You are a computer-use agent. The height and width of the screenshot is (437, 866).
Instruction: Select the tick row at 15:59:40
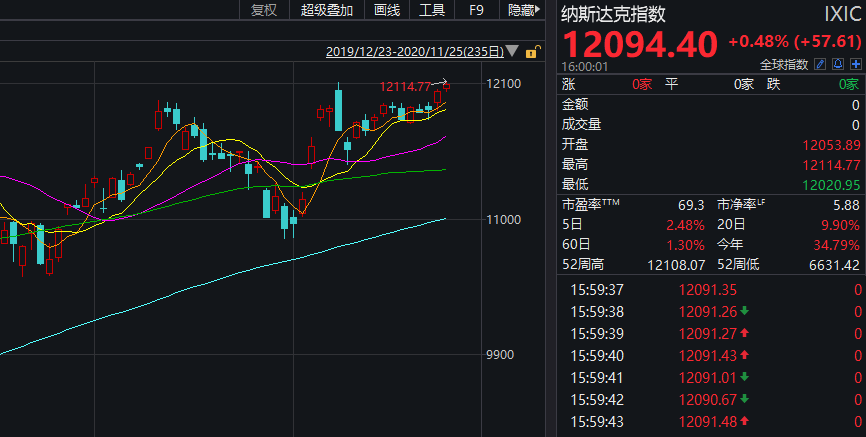pos(711,356)
